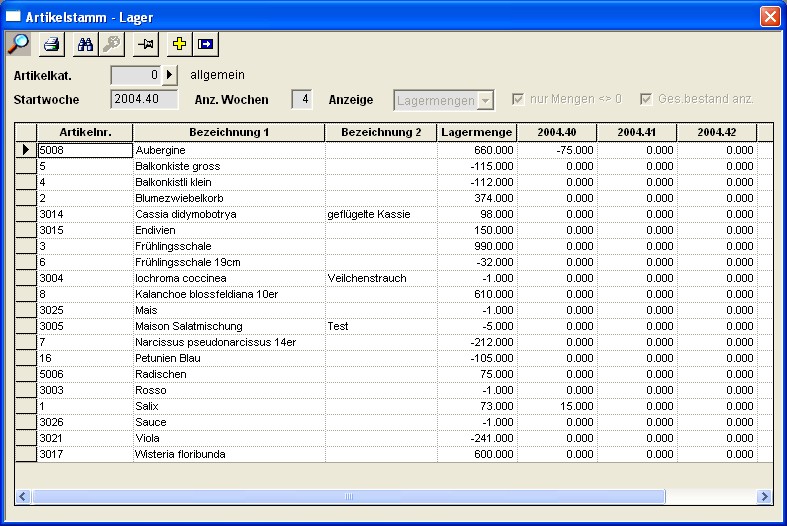Open the Anzeige Lagermengen dropdown

[x=485, y=100]
